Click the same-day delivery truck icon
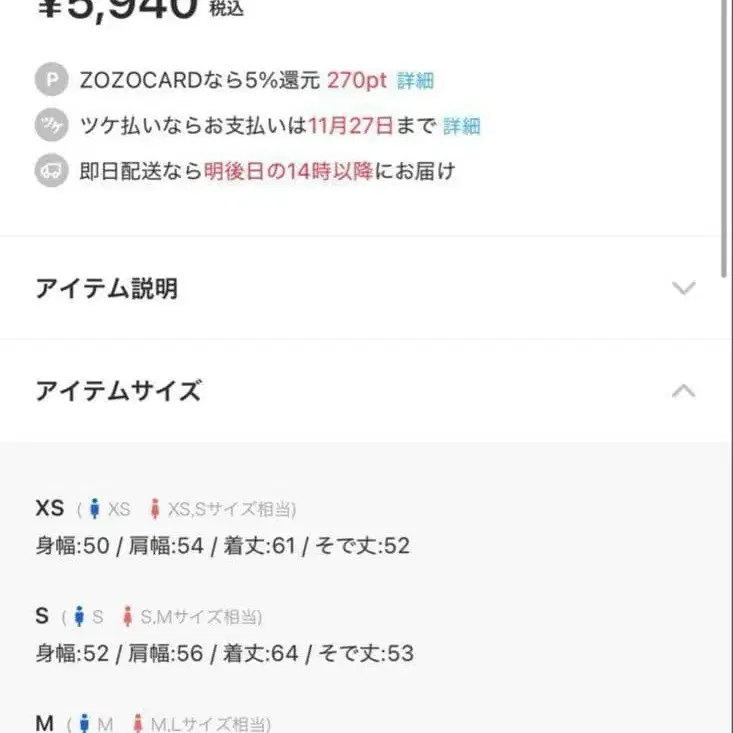The height and width of the screenshot is (733, 733). click(x=51, y=171)
